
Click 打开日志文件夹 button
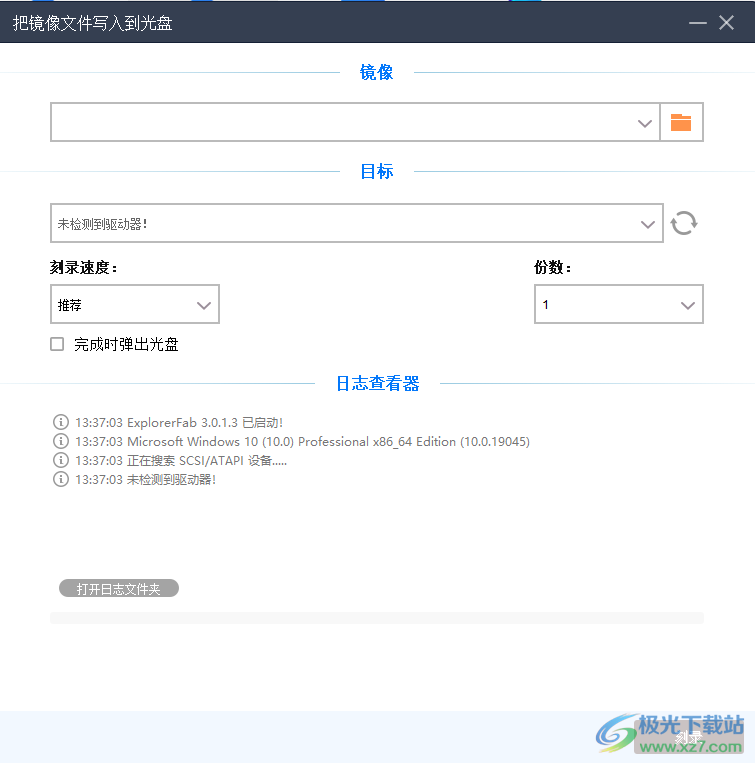(x=119, y=588)
